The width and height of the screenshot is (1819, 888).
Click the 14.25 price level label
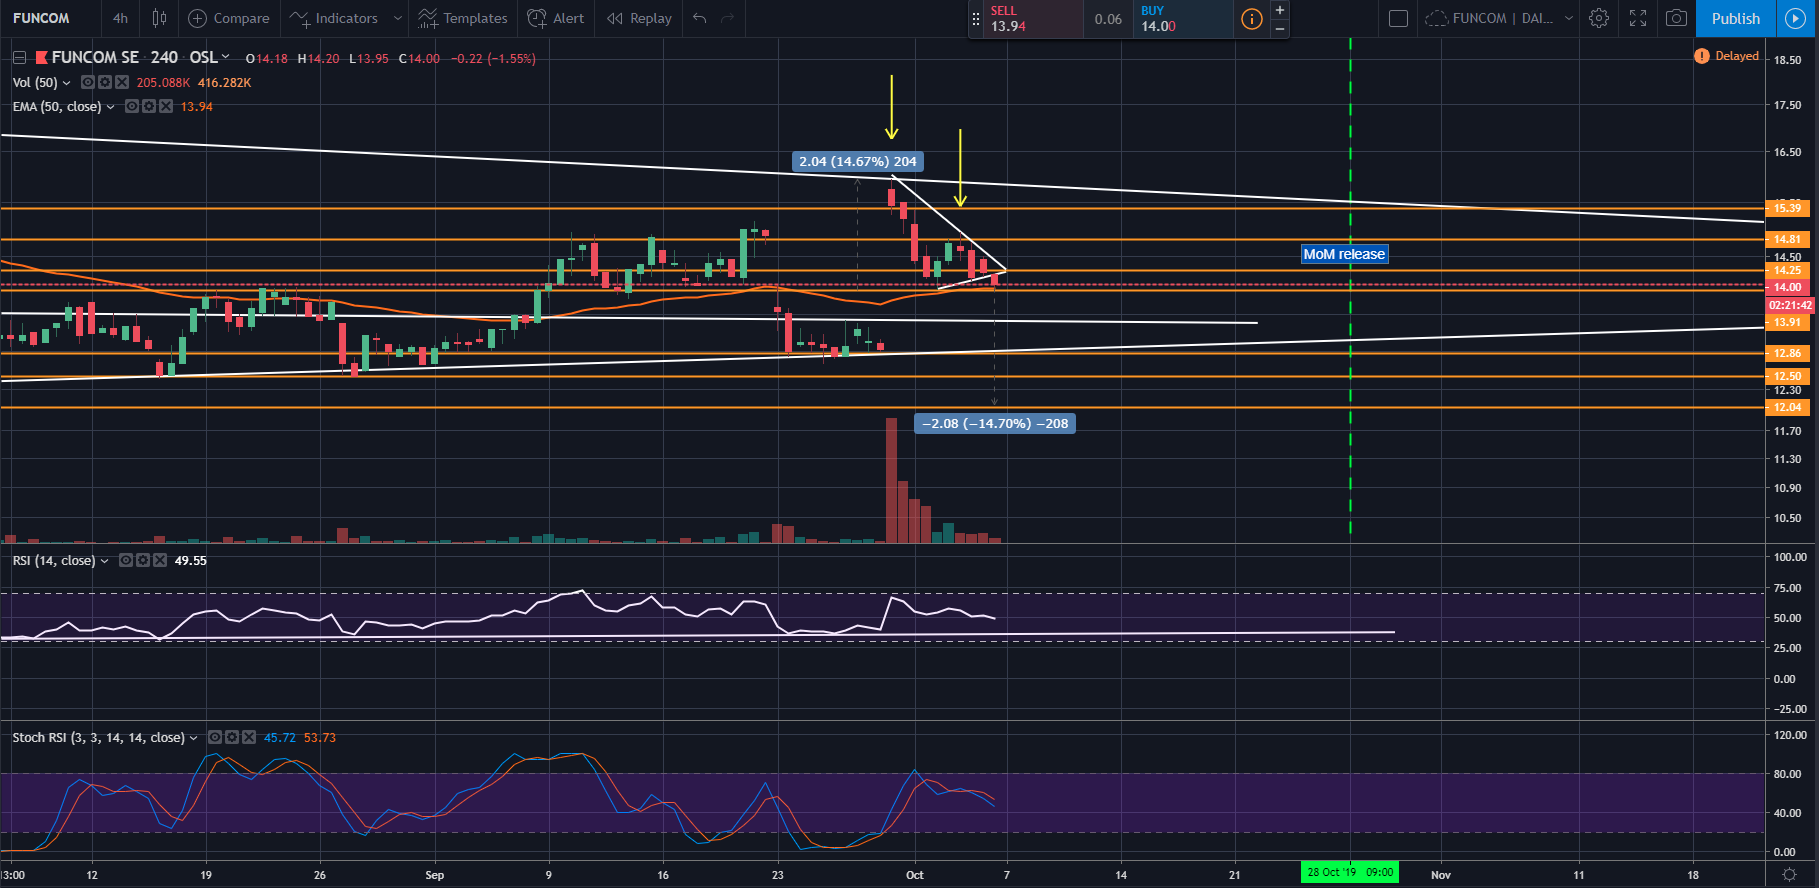pos(1787,270)
